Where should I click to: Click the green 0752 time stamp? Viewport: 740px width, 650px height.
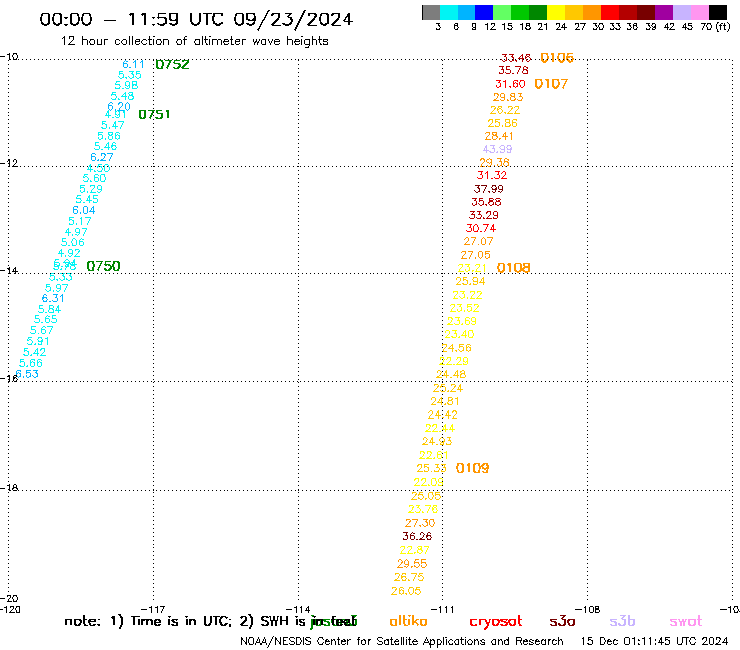[172, 64]
